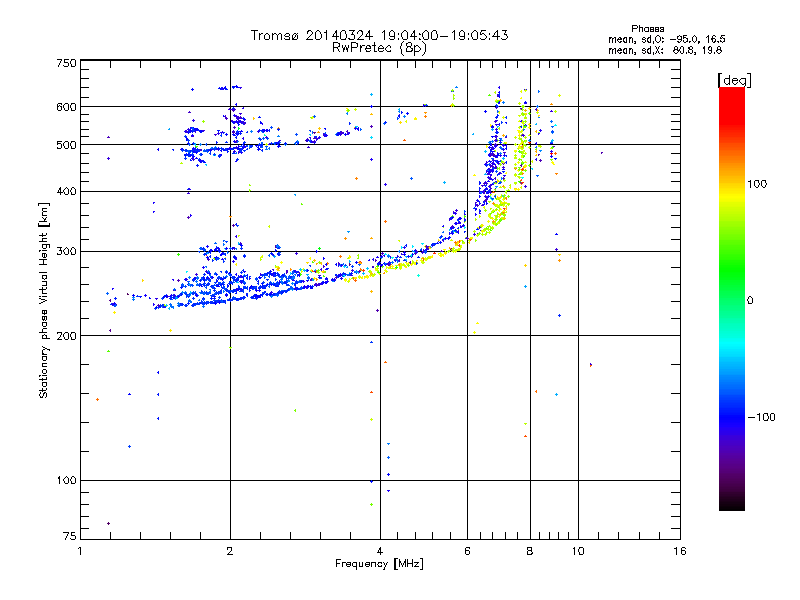800x600 pixels.
Task: Click the x-axis label '2'
Action: [x=230, y=551]
